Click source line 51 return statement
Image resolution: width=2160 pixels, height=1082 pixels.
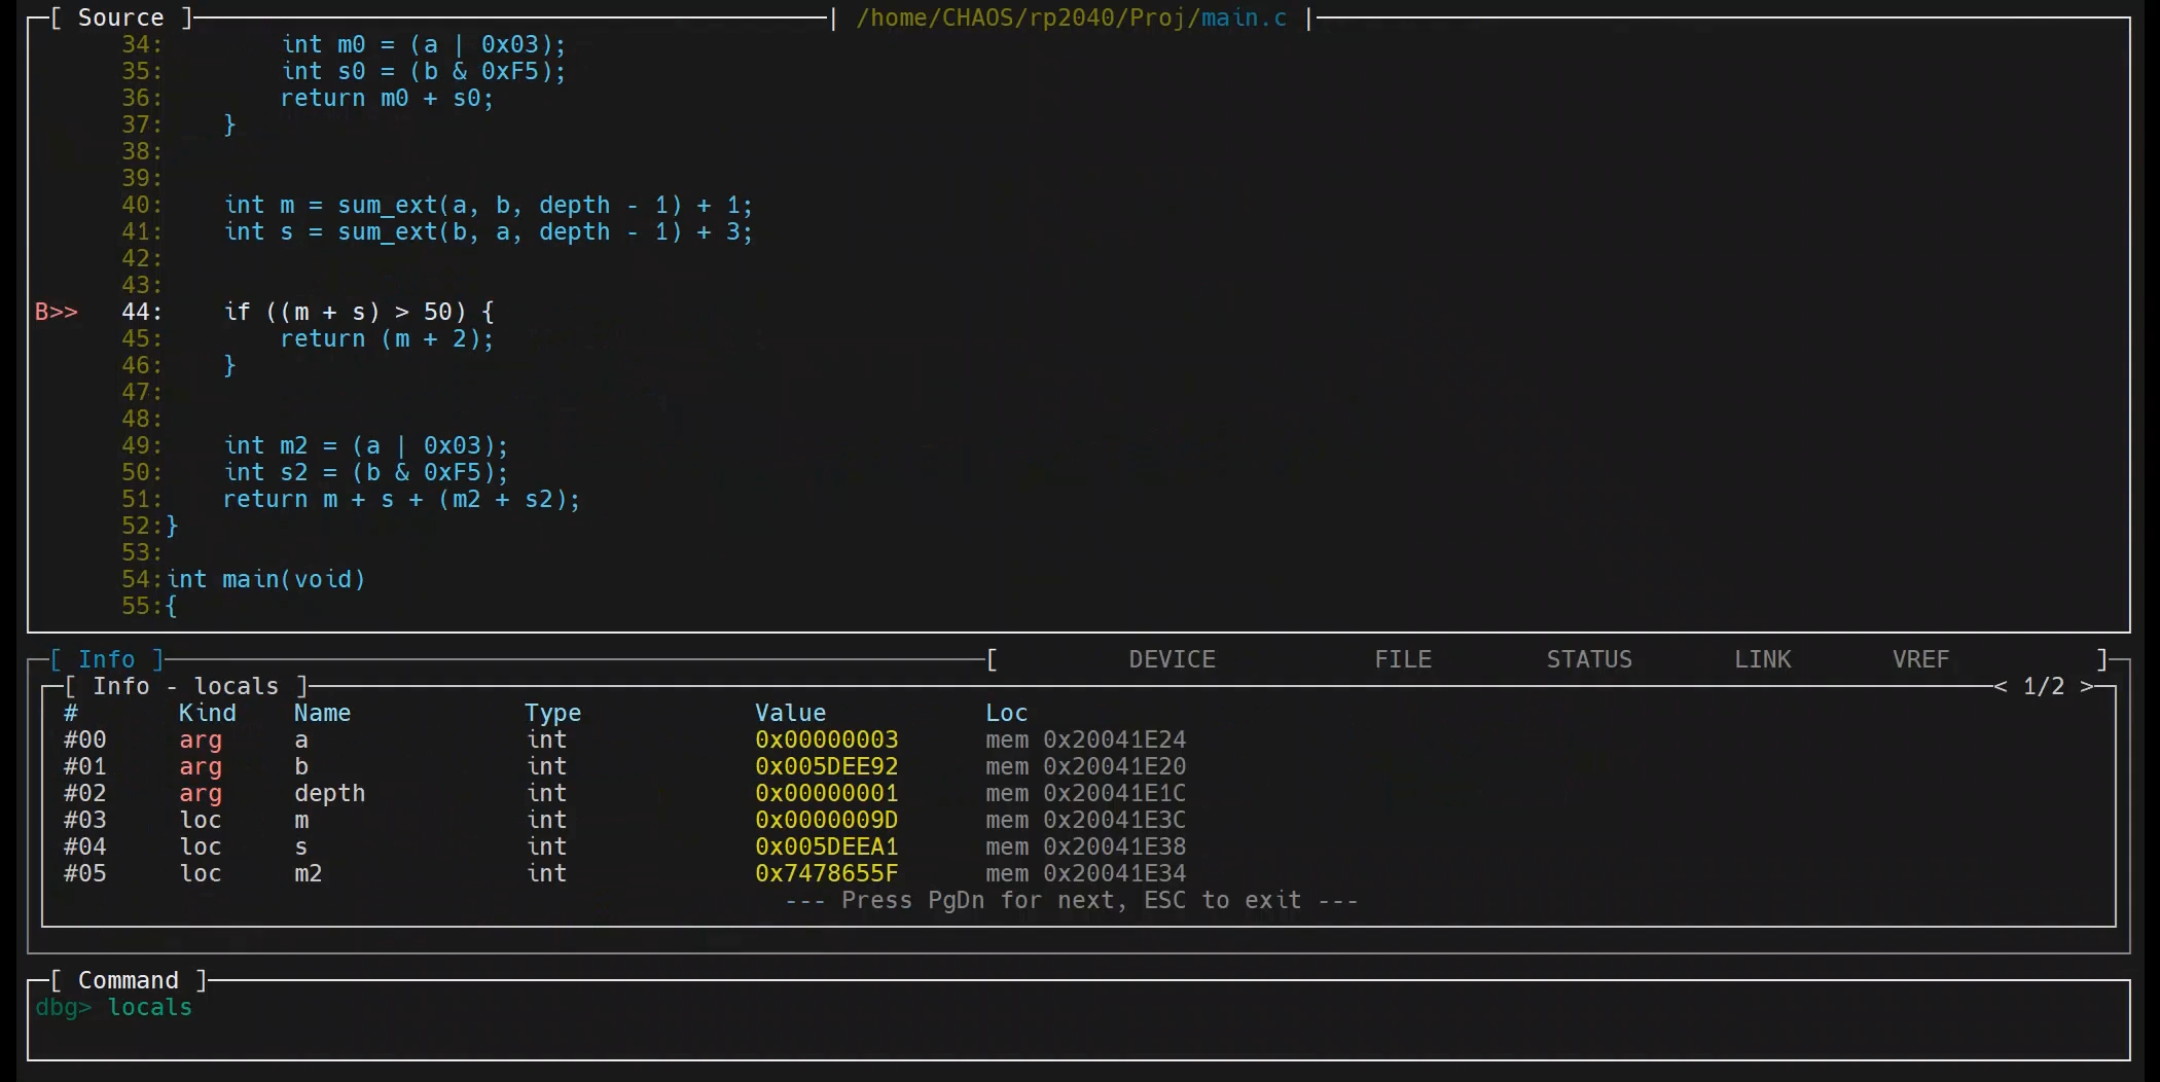[400, 499]
